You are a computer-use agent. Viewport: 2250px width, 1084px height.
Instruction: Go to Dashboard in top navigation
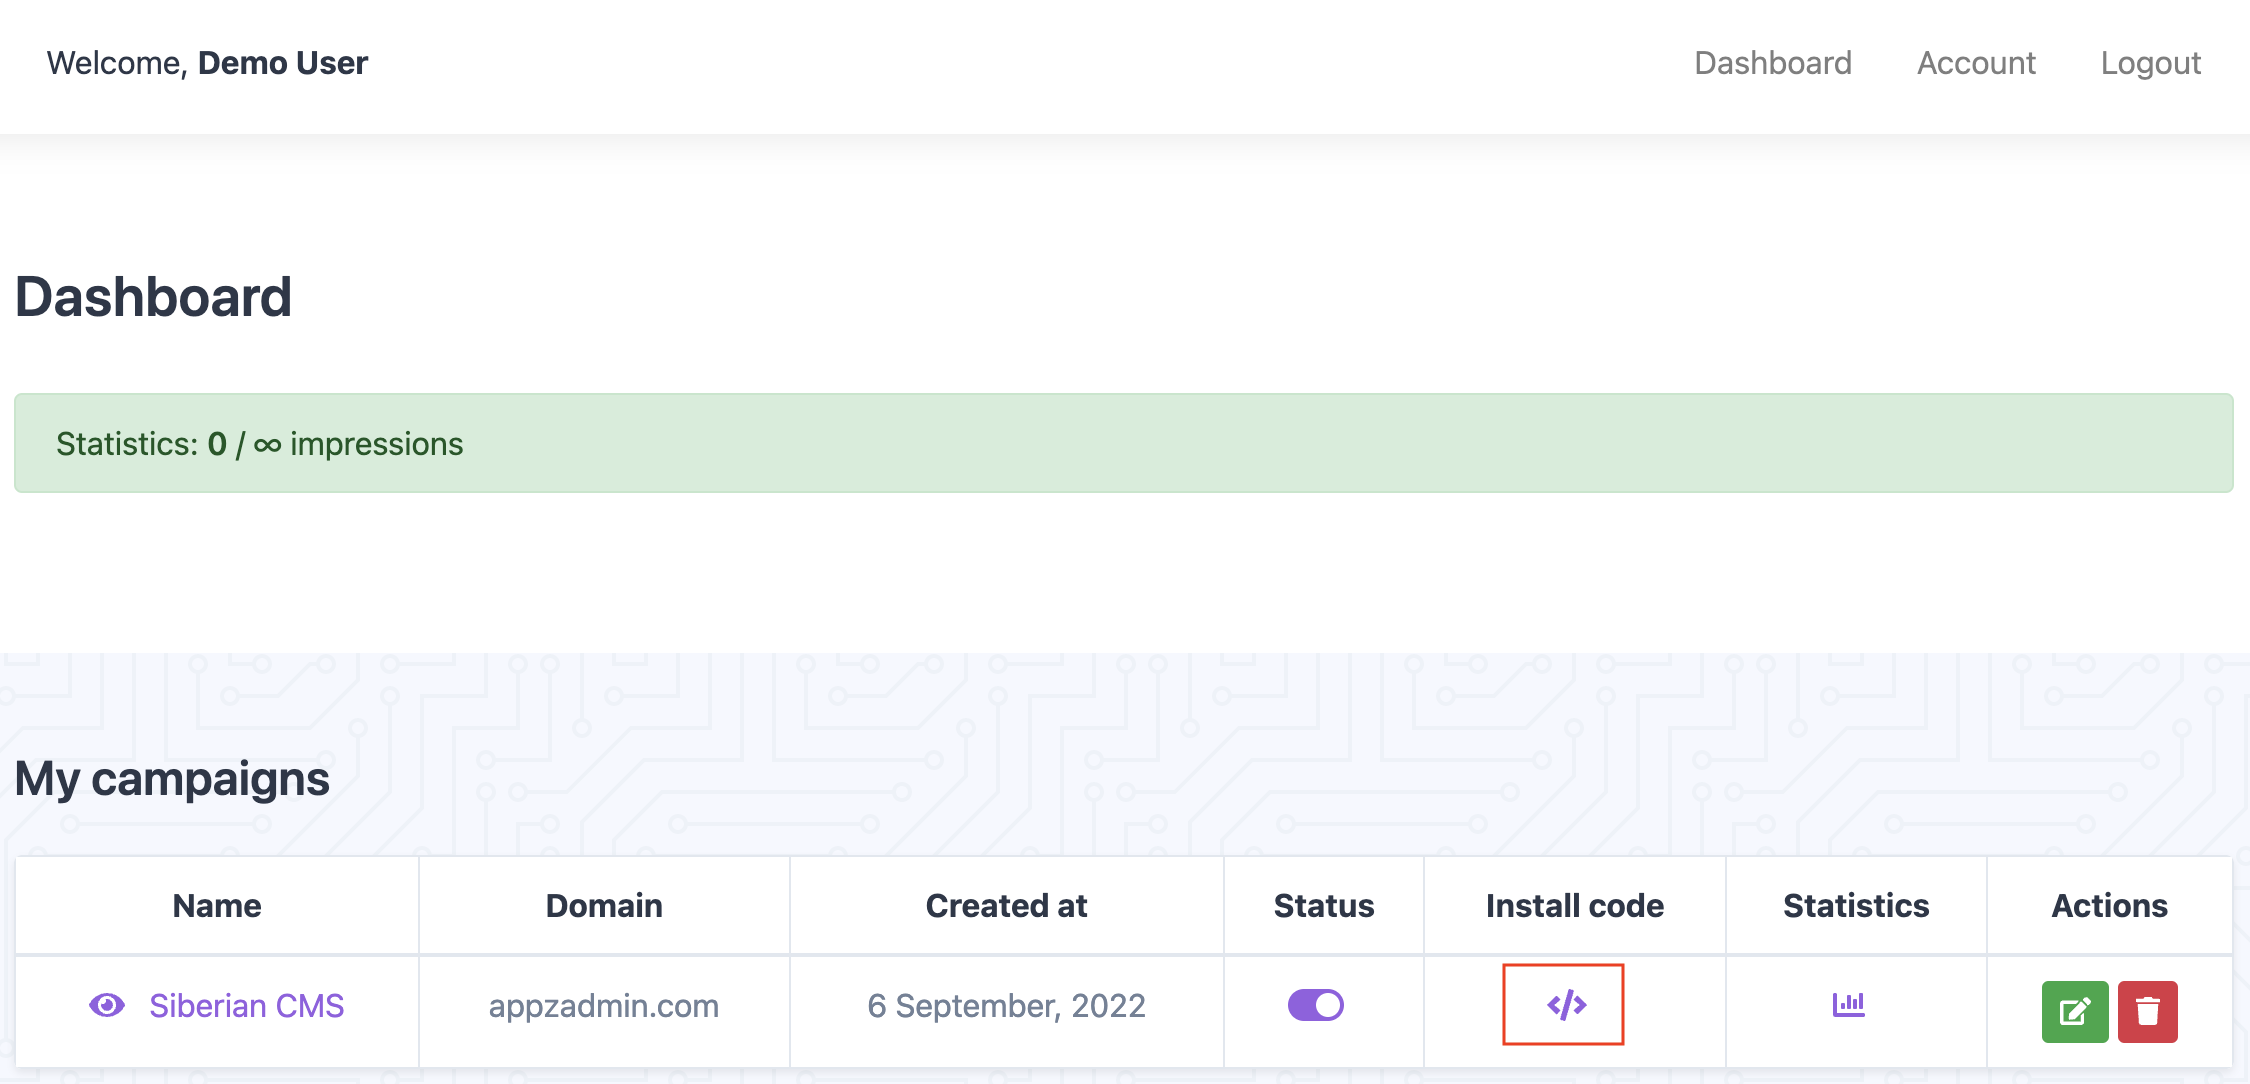click(x=1772, y=63)
